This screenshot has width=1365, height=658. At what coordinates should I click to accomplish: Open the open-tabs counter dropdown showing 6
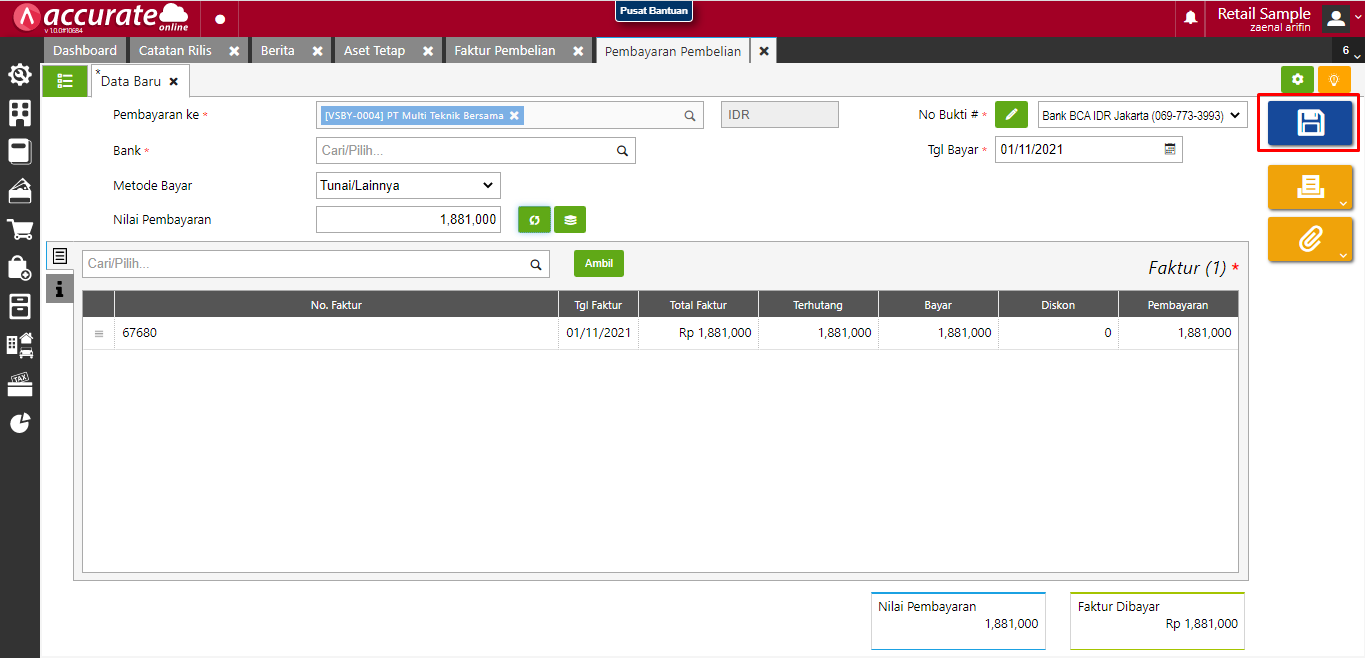coord(1348,50)
